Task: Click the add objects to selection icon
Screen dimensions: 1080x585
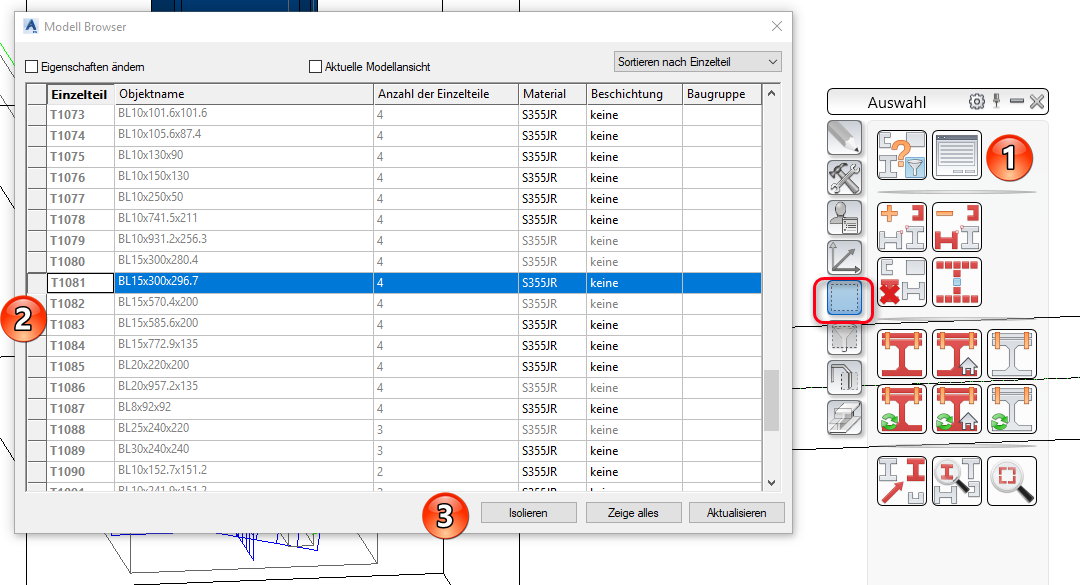Action: [902, 227]
